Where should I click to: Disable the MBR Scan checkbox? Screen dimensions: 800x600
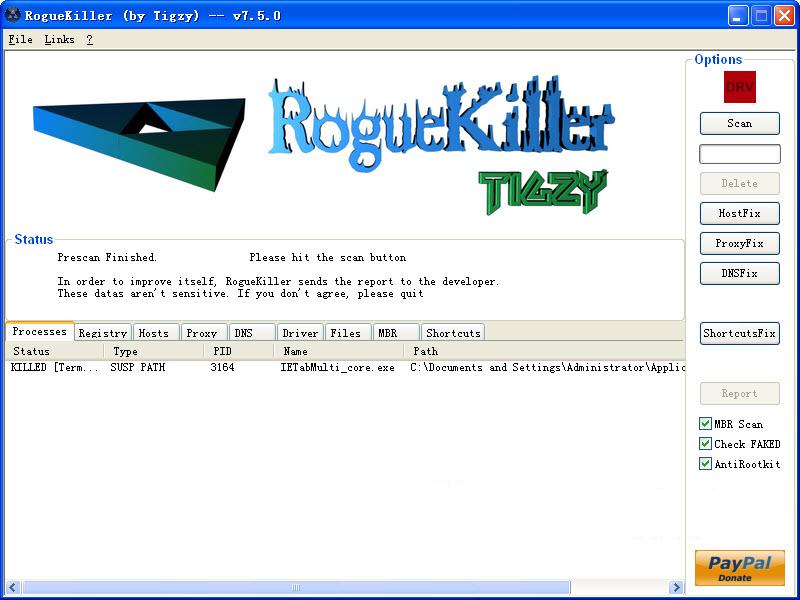(x=706, y=423)
